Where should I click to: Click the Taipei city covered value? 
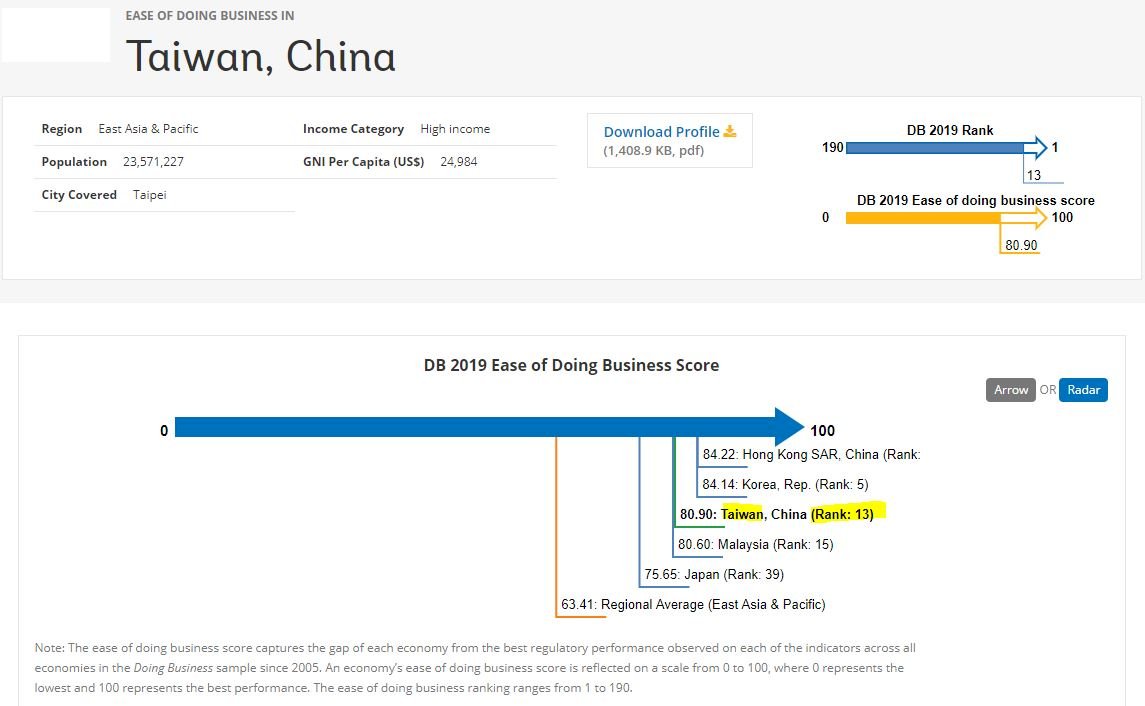point(150,195)
